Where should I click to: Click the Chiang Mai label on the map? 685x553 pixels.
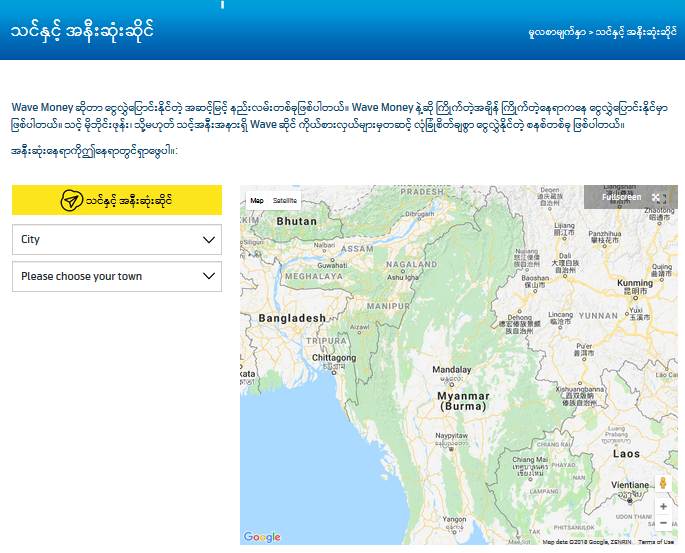(x=530, y=460)
